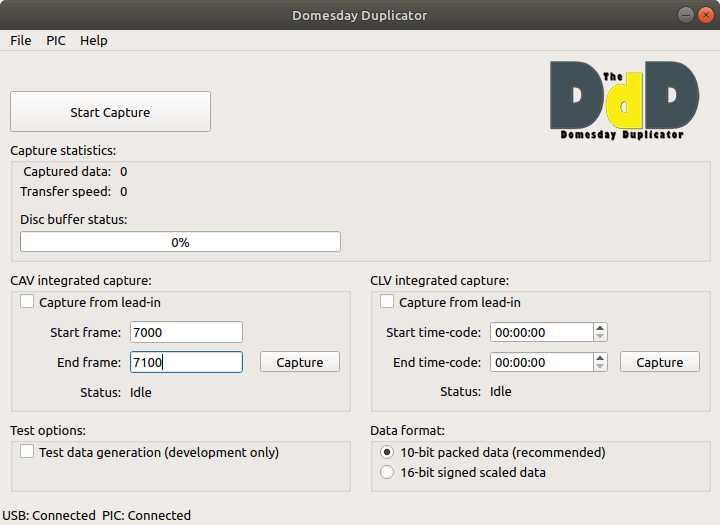Click the End time-code field

point(542,362)
